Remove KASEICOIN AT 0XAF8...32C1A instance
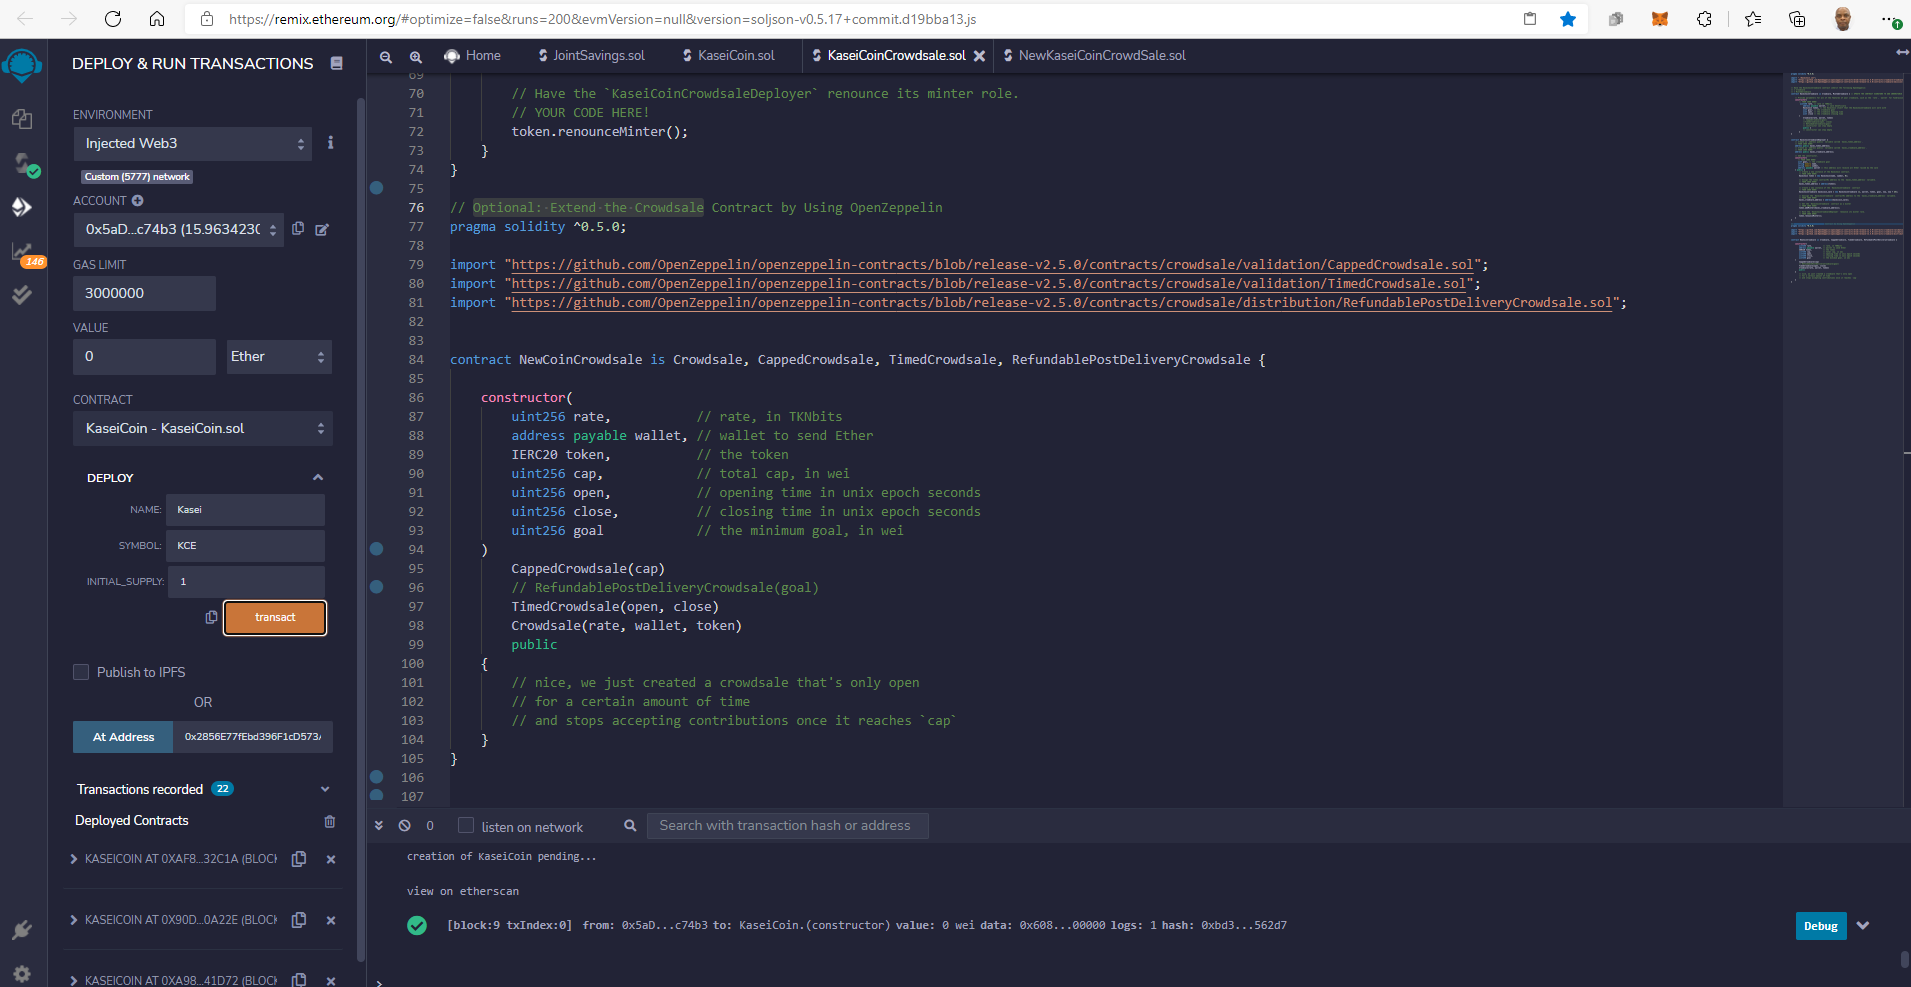Screen dimensions: 1911x987 (331, 859)
